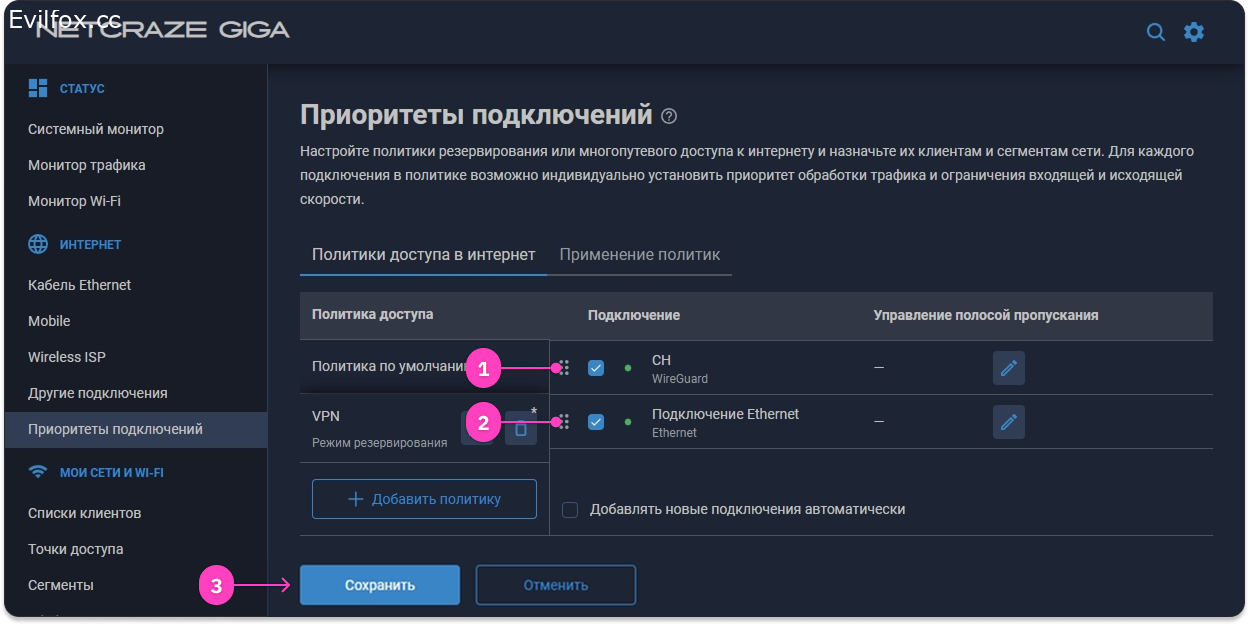Select Политики доступа в интернет tab
The image size is (1249, 625).
[423, 254]
